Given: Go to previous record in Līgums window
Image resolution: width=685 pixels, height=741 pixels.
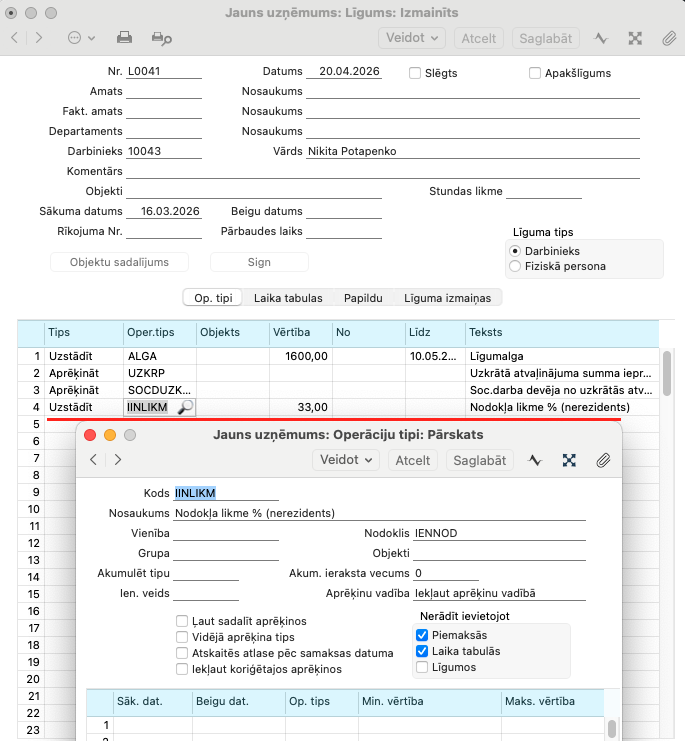Looking at the screenshot, I should 15,38.
